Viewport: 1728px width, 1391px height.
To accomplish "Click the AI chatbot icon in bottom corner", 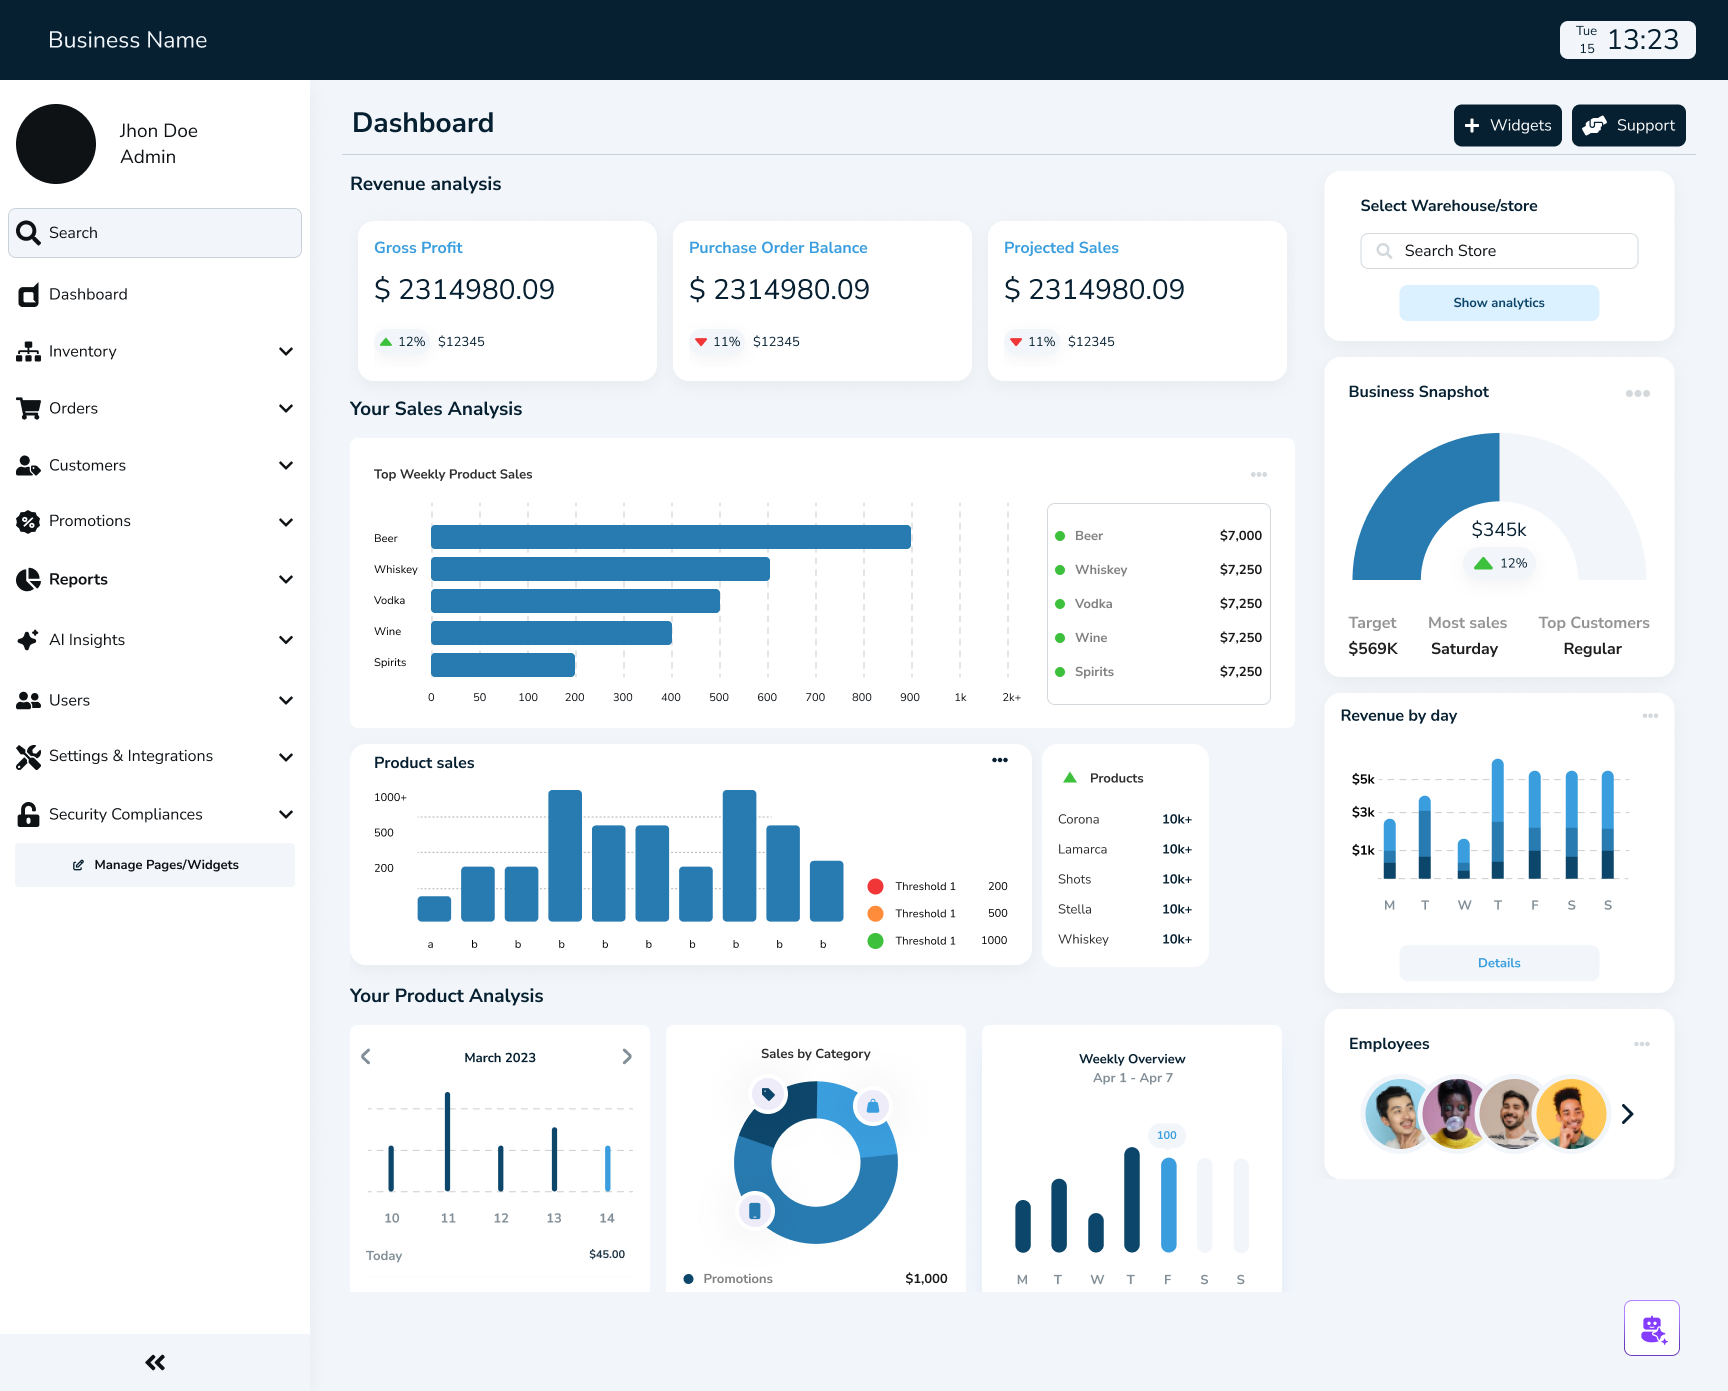I will tap(1651, 1328).
